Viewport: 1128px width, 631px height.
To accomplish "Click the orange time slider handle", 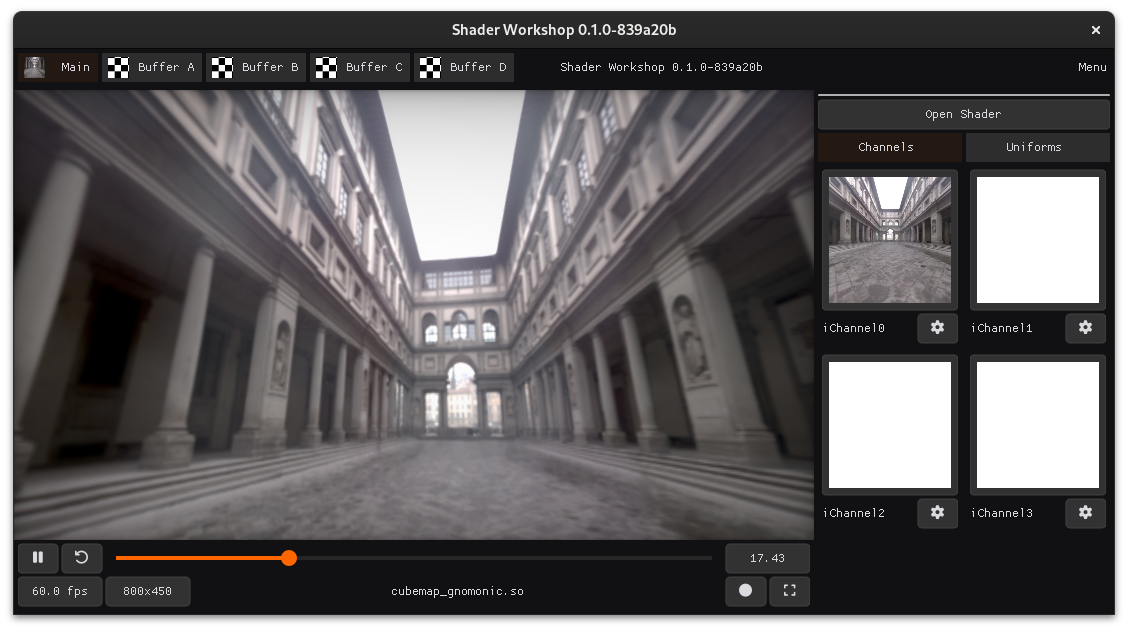I will pyautogui.click(x=289, y=558).
